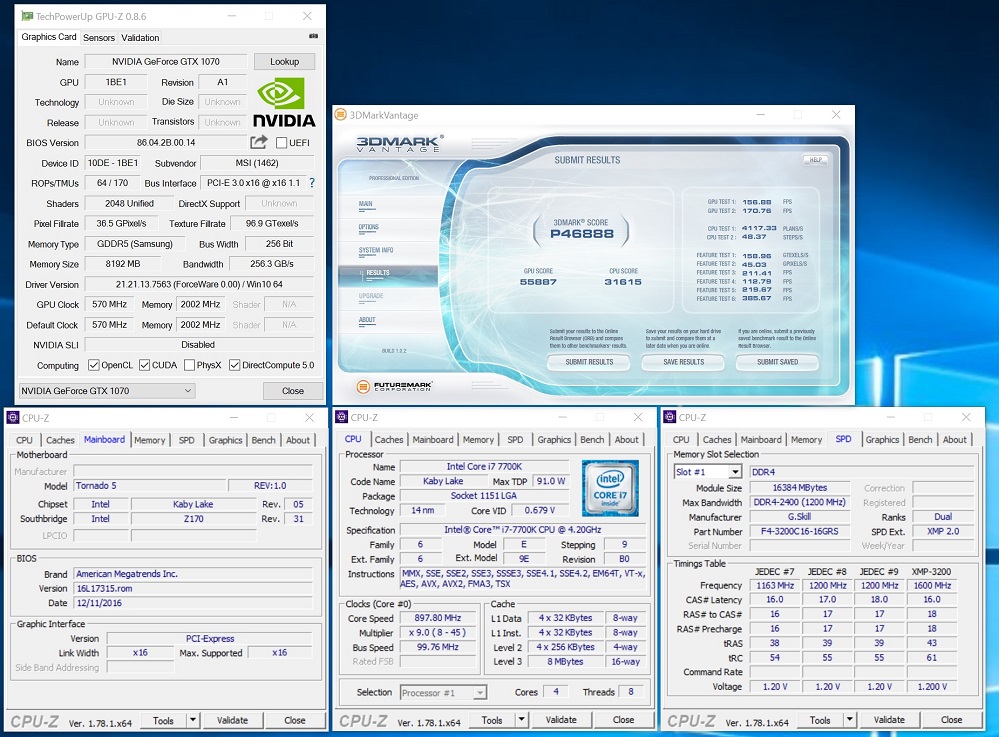Switch to the Sensors tab in GPU-Z
The height and width of the screenshot is (737, 999).
pos(99,38)
